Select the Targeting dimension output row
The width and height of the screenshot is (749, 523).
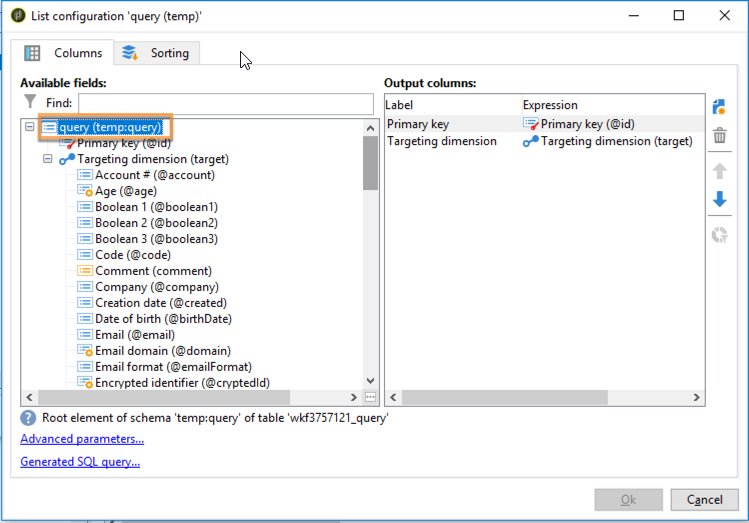pyautogui.click(x=545, y=141)
